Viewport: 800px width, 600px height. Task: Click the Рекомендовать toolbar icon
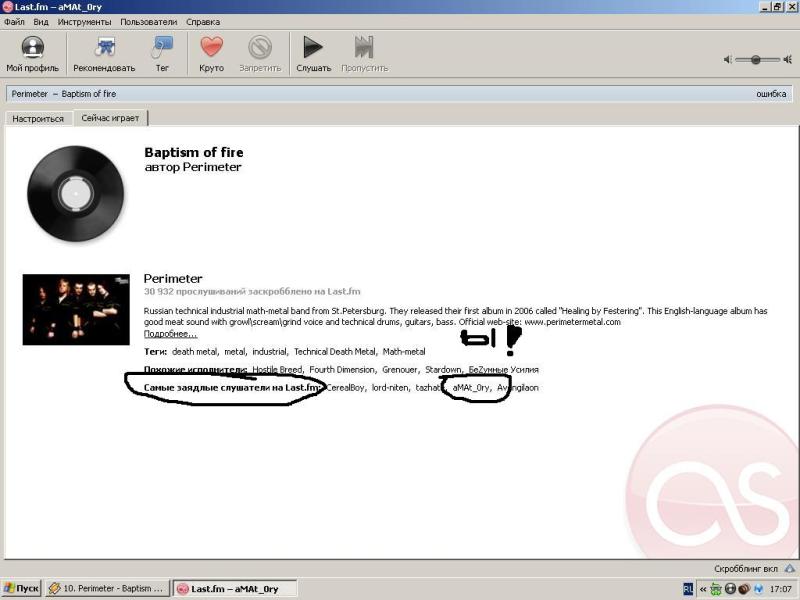click(104, 54)
